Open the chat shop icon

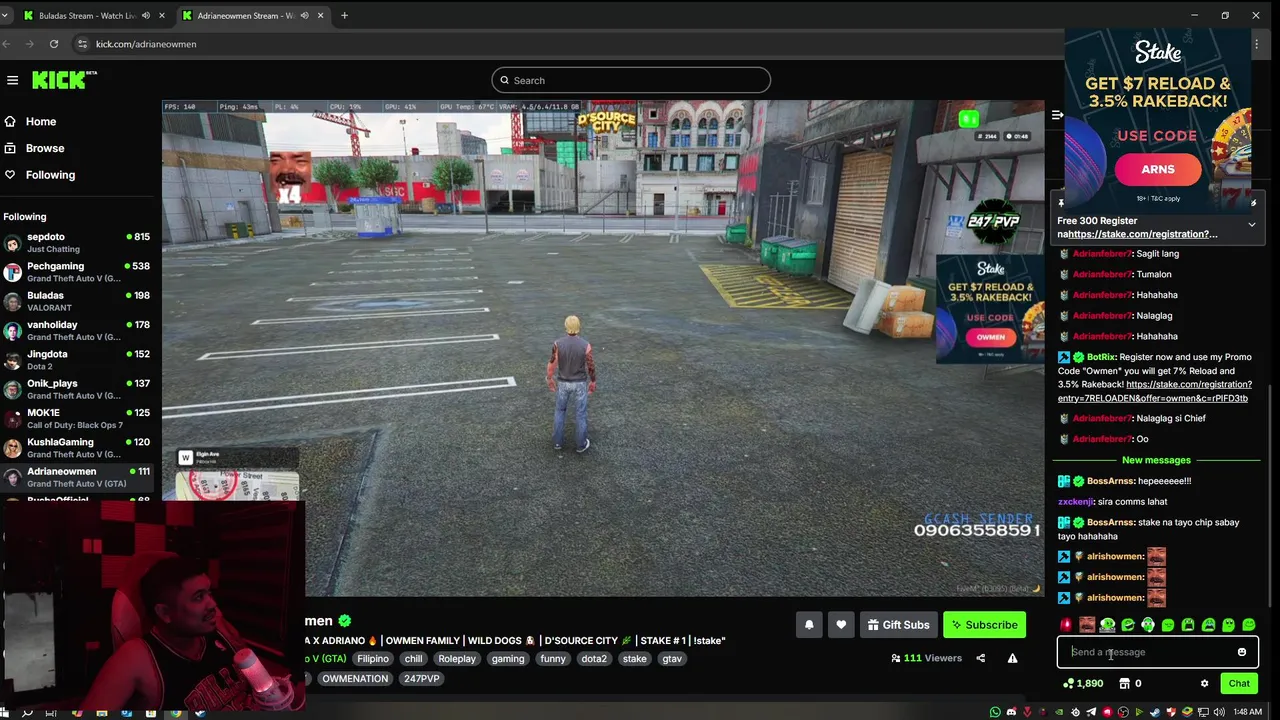click(1124, 684)
